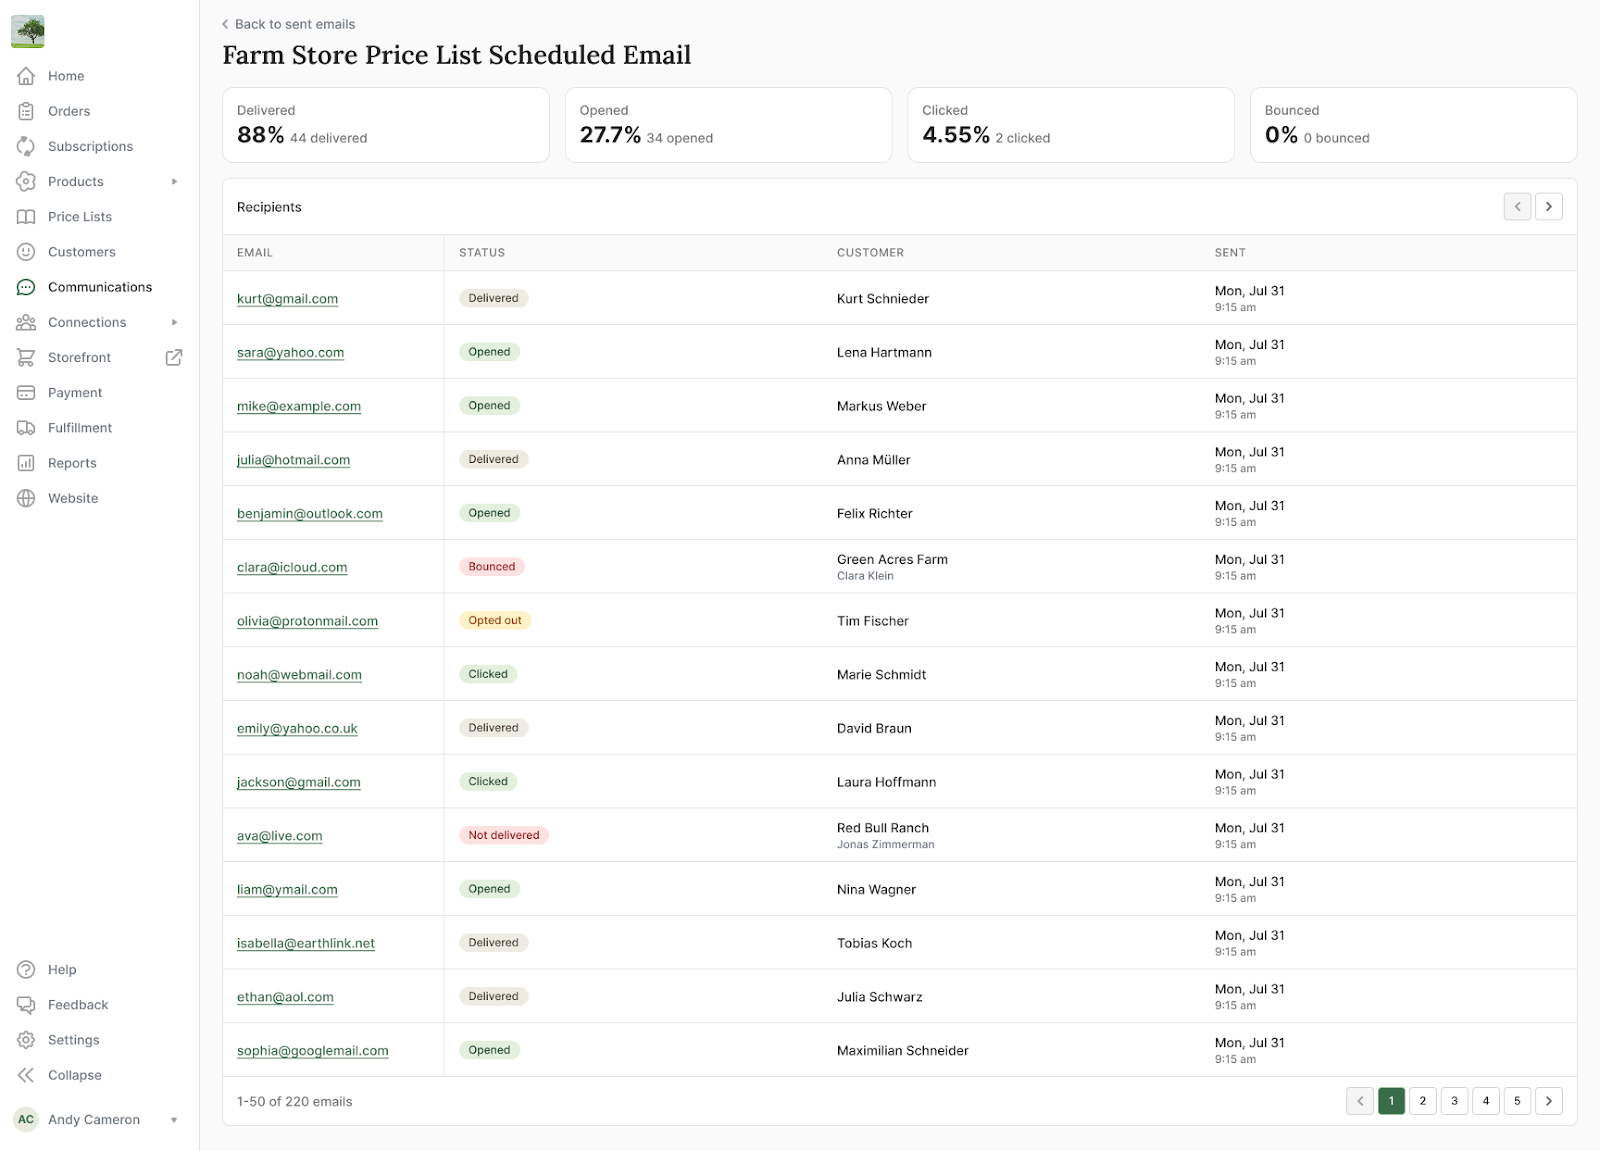Screen dimensions: 1600x1151
Task: Click the farm tree logo
Action: [x=28, y=31]
